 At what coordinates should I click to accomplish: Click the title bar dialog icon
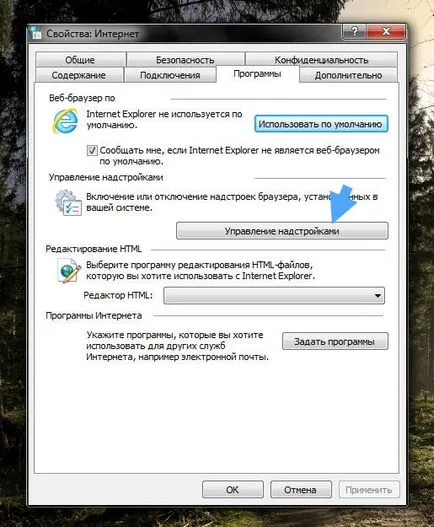pos(36,33)
